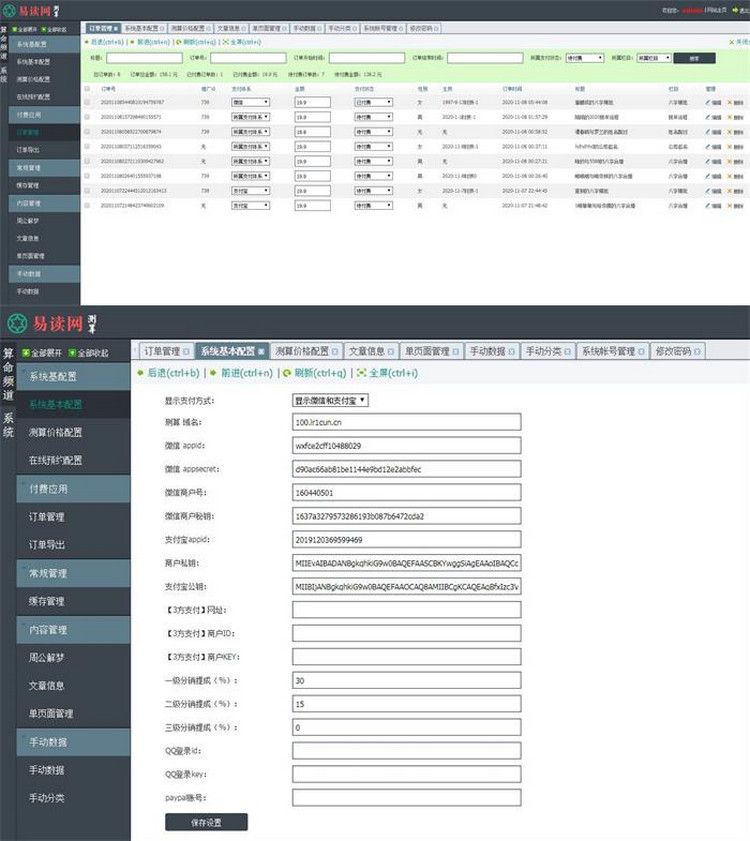Screen dimensions: 750x841
Task: Click 全部收起 collapse-all icon on config page sidebar
Action: tap(72, 353)
